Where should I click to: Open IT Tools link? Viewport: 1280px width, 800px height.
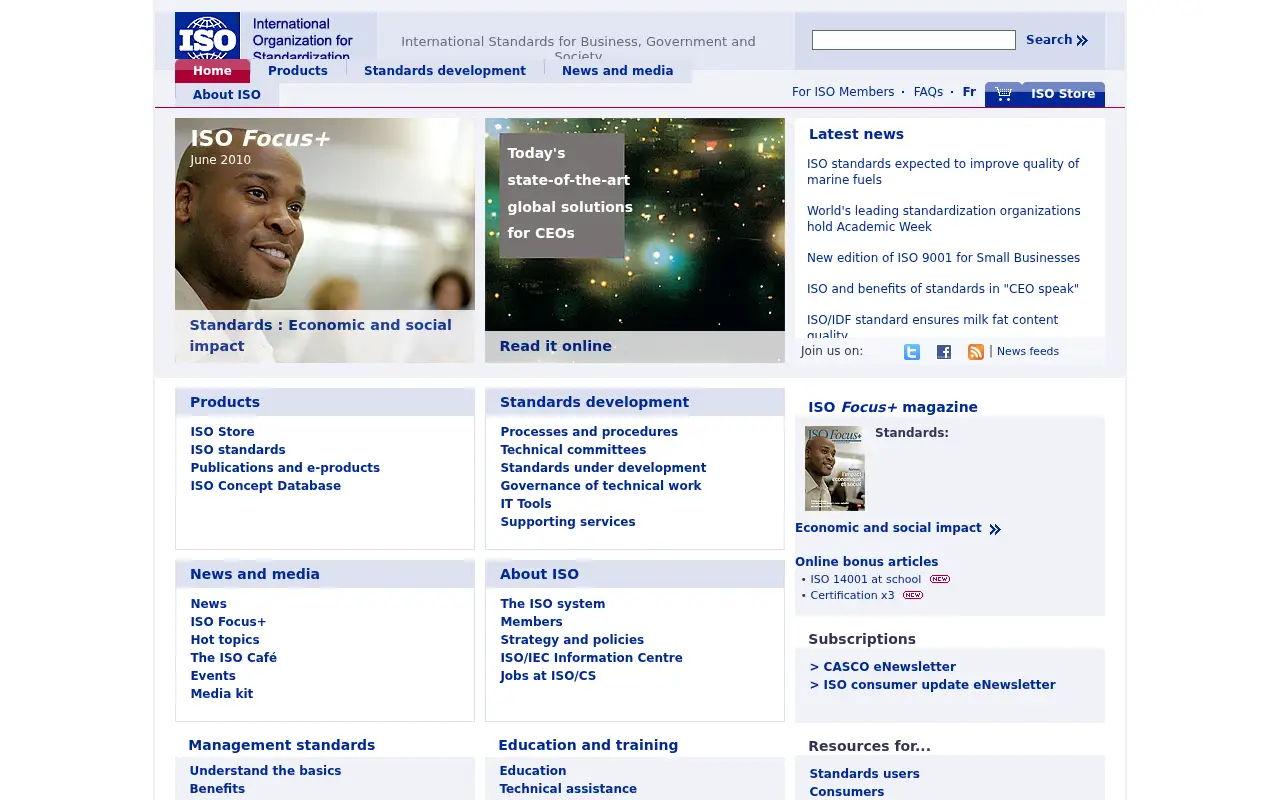526,504
